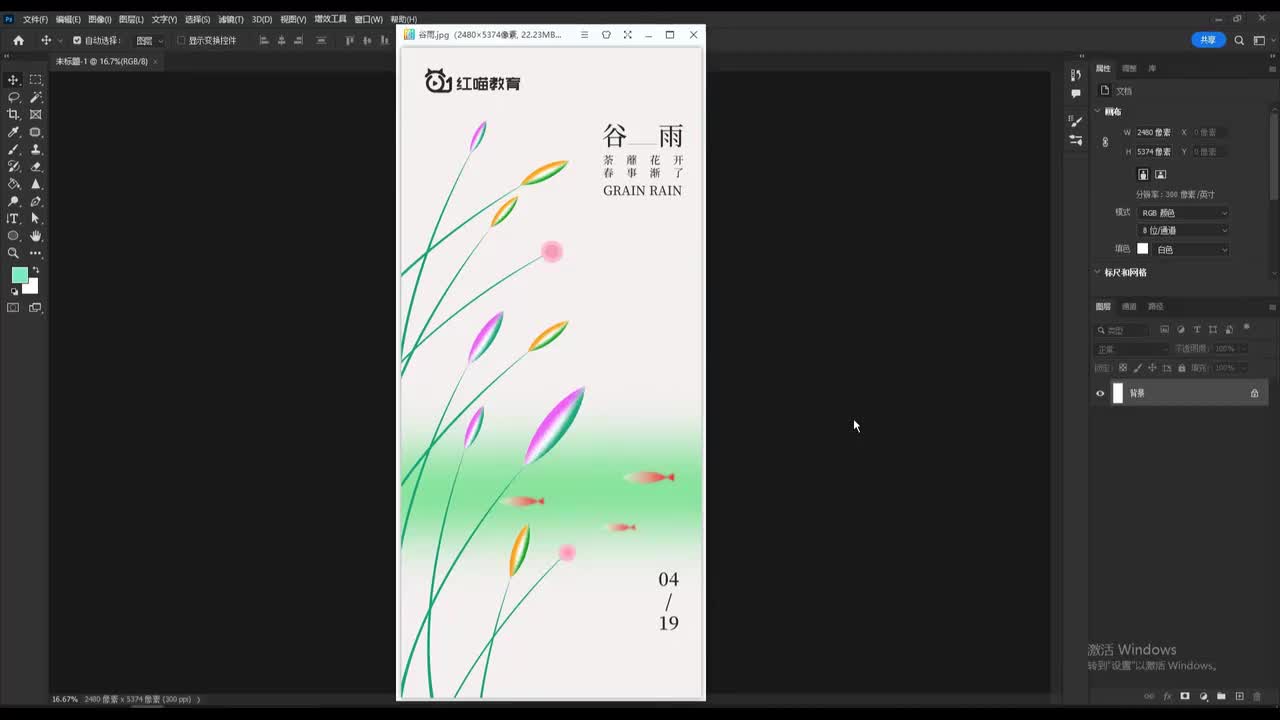Open the bit depth dropdown

[1184, 231]
